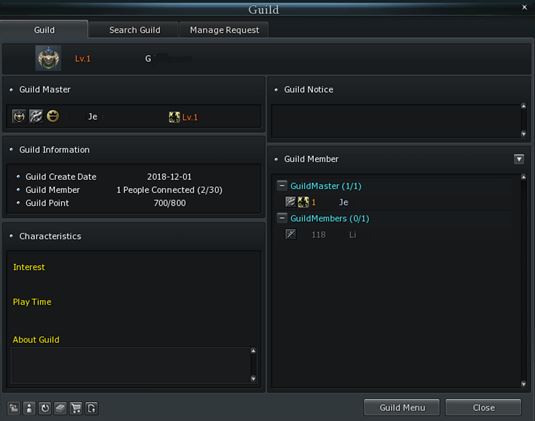Collapse the GuildMaster (1/1) group
The height and width of the screenshot is (421, 535).
282,185
